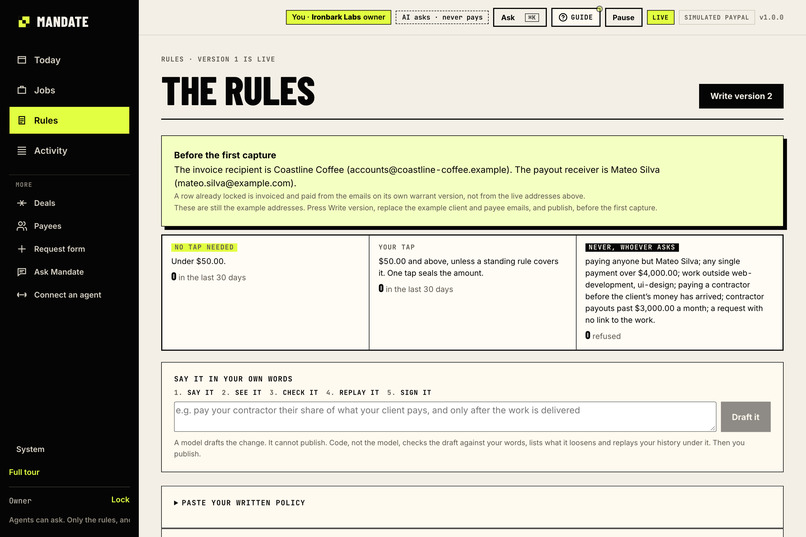Click the Owner label in the sidebar
806x537 pixels.
pos(20,501)
